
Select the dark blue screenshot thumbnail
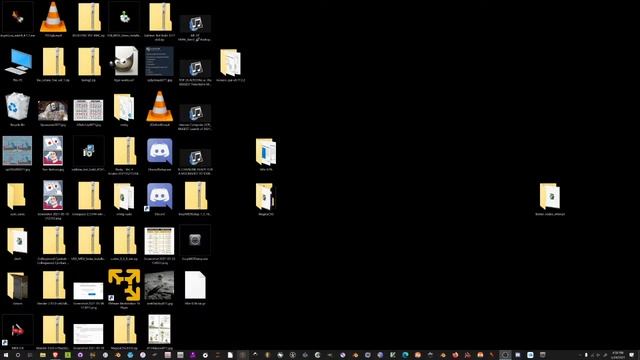click(159, 61)
